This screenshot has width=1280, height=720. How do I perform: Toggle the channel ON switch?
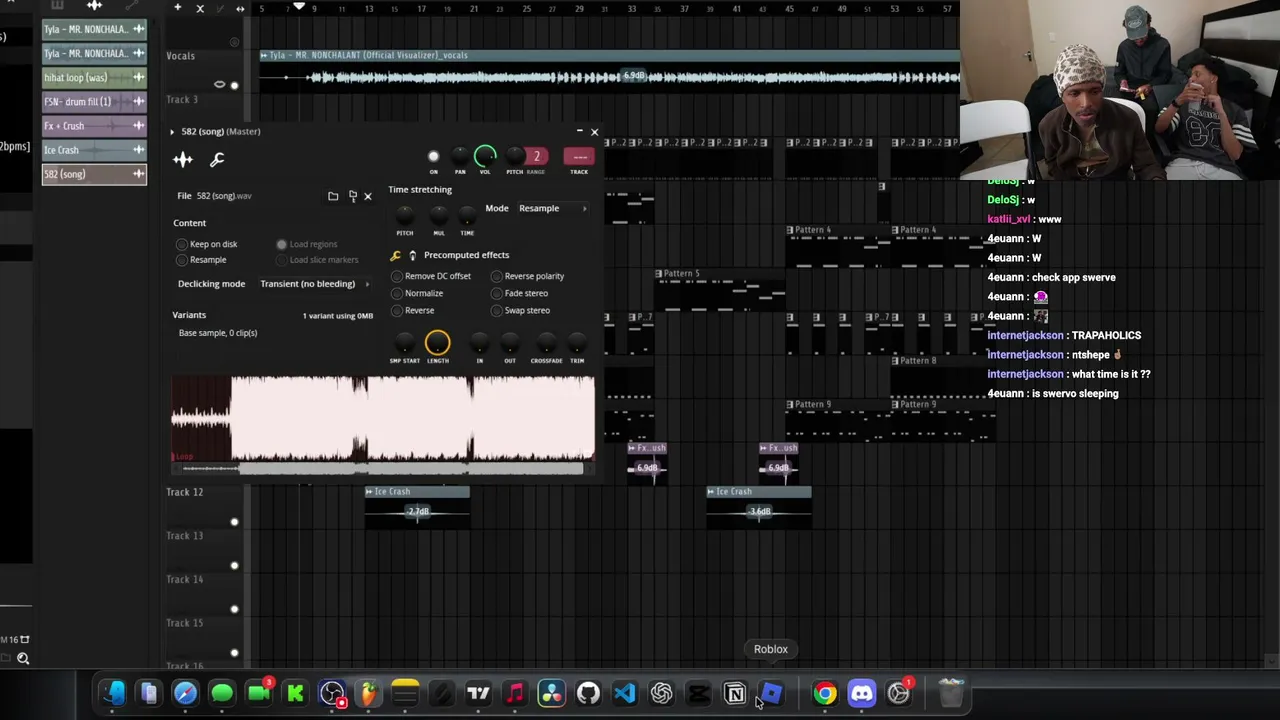(433, 156)
